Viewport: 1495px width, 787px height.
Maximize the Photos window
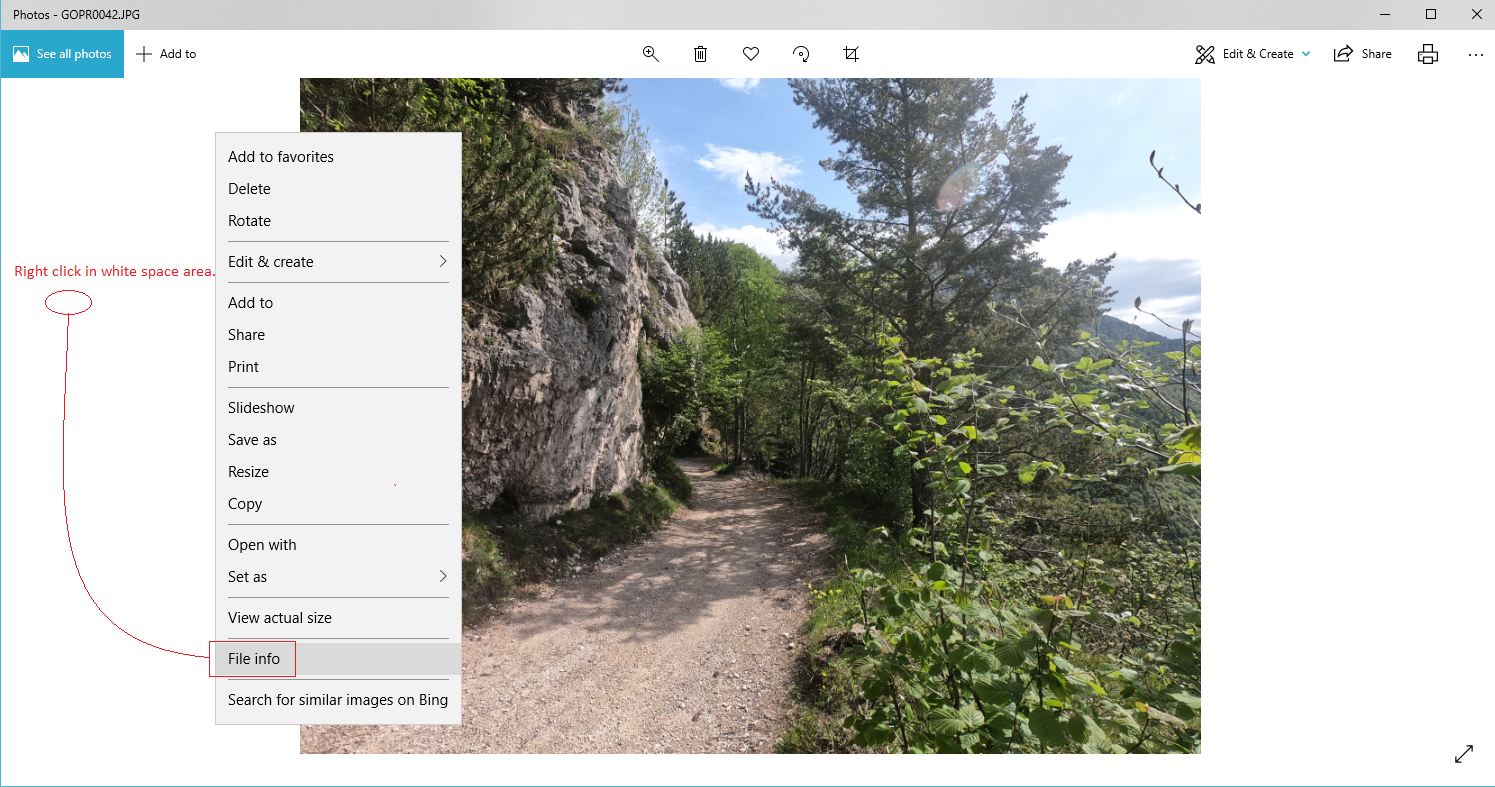pos(1431,14)
